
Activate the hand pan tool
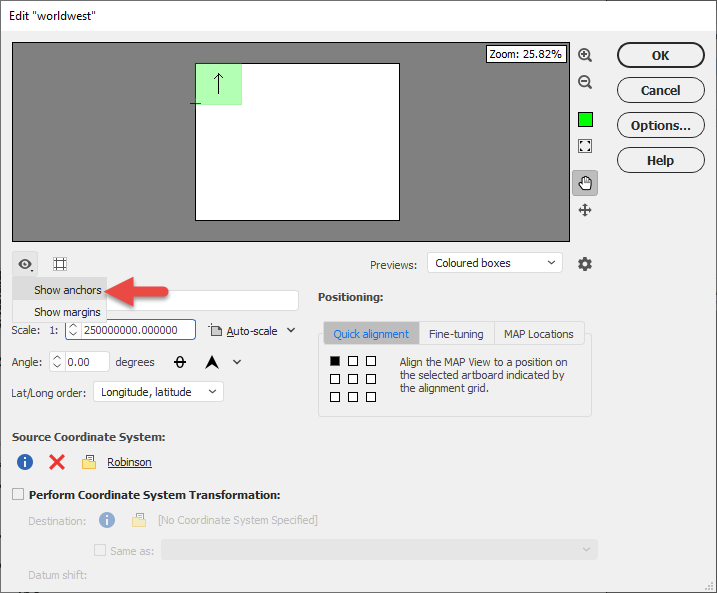pos(585,183)
